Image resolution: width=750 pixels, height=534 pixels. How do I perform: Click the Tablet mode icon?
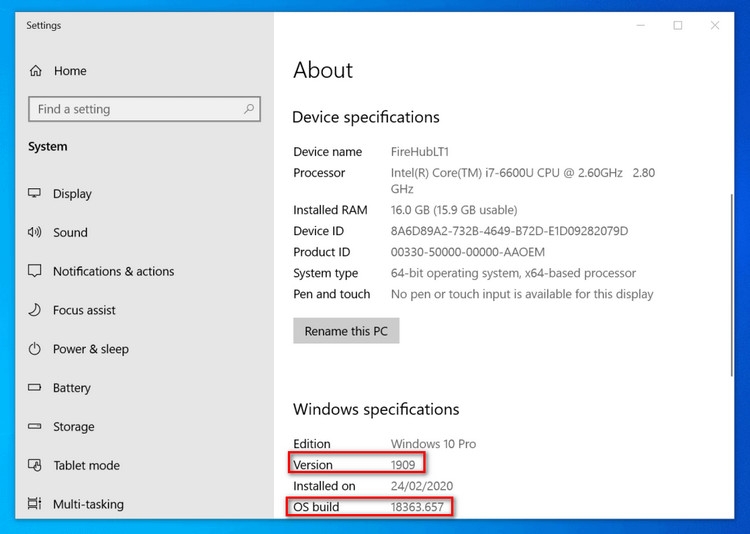pos(34,465)
